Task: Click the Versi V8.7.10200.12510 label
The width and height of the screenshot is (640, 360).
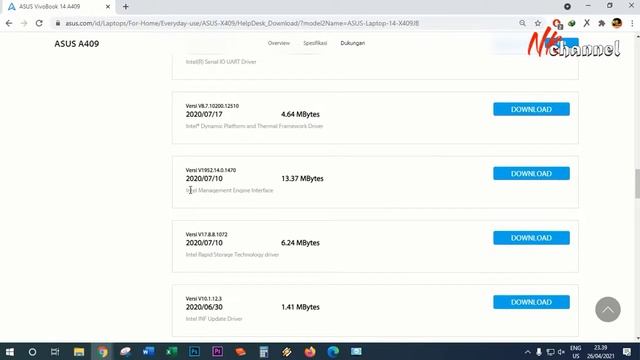Action: pyautogui.click(x=212, y=106)
